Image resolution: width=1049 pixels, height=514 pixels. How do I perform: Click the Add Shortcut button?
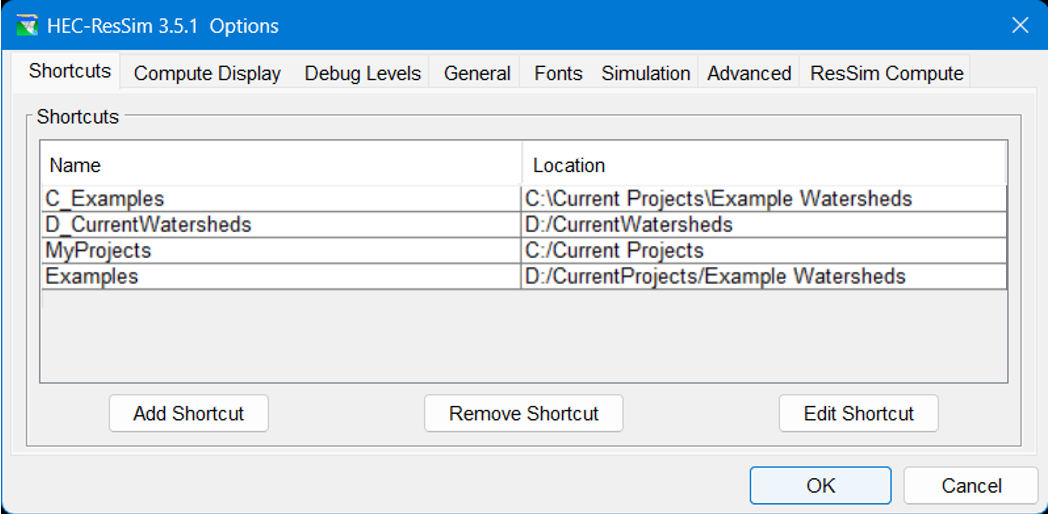(188, 413)
